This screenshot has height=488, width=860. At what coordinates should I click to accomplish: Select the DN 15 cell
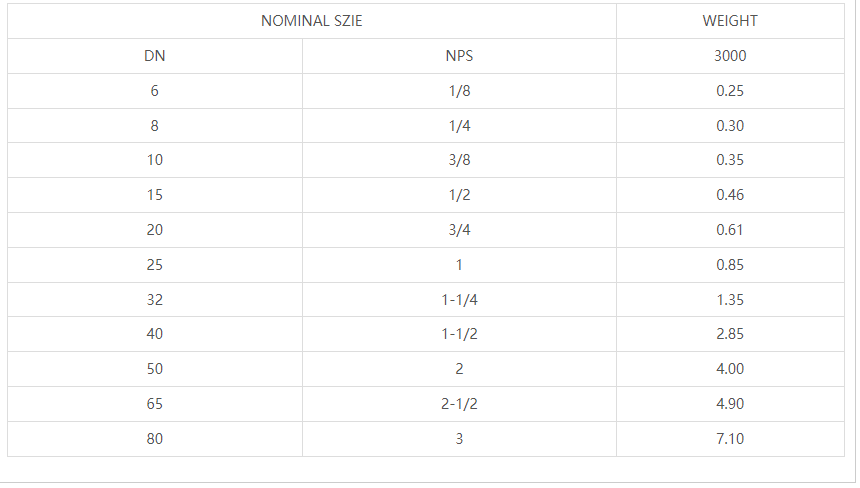point(155,195)
